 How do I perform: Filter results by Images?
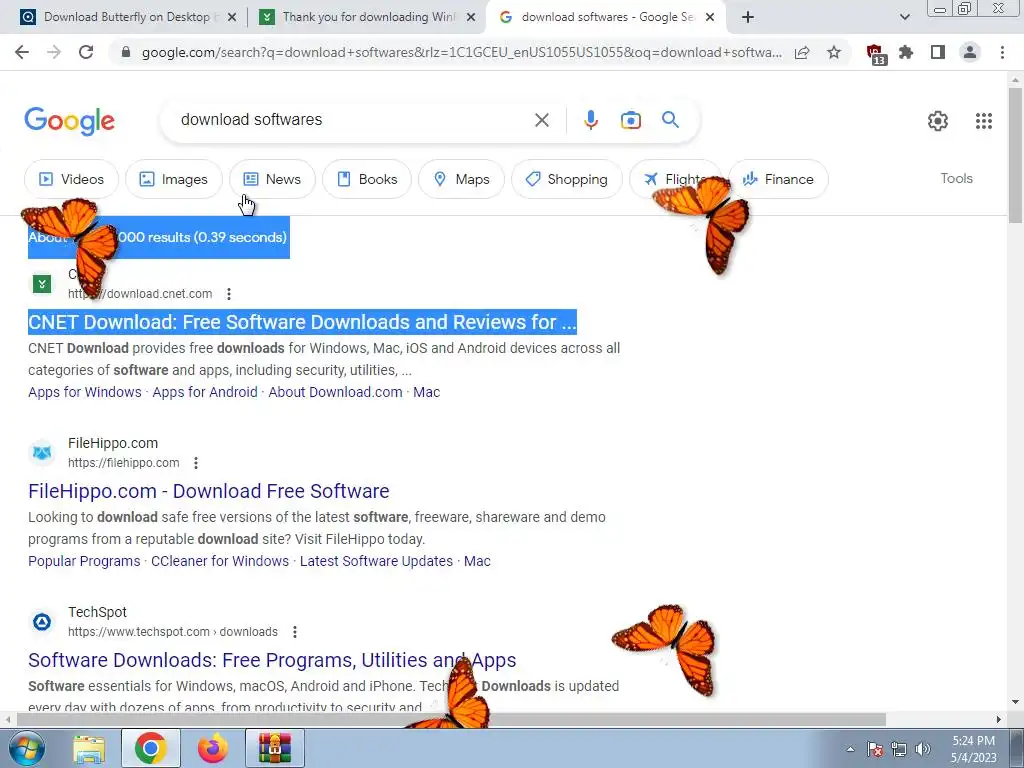[x=174, y=179]
